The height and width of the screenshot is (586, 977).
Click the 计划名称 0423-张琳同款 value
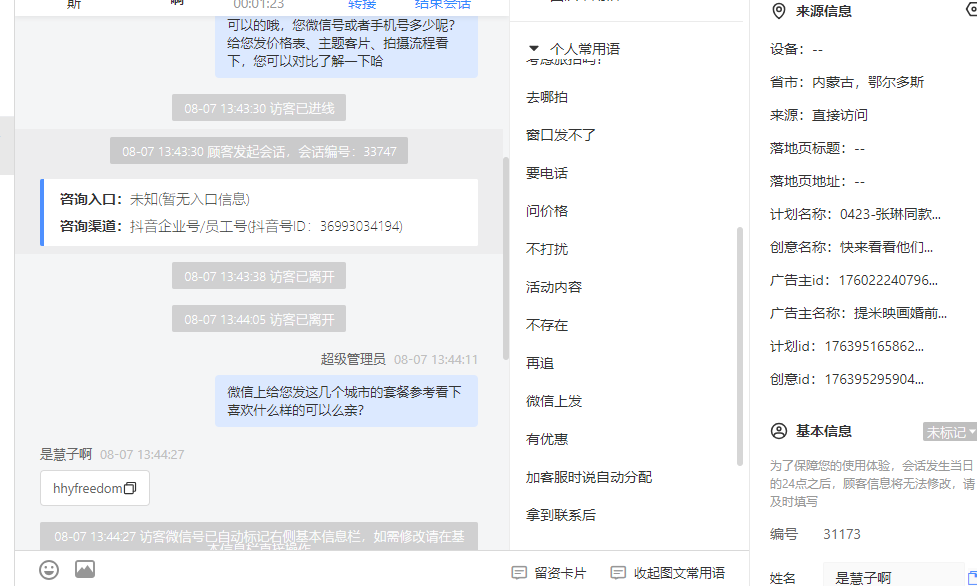pyautogui.click(x=890, y=214)
